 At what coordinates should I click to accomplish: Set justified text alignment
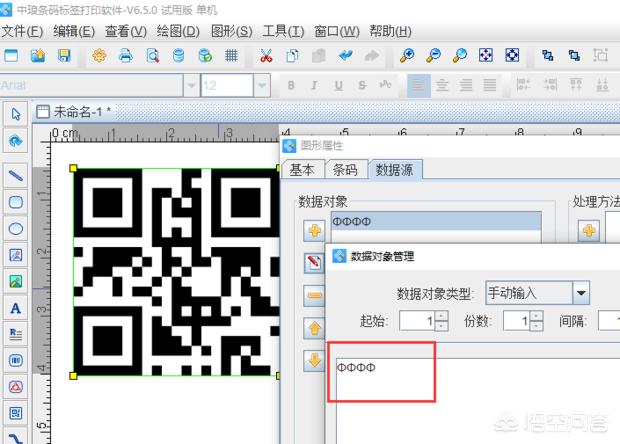[490, 85]
